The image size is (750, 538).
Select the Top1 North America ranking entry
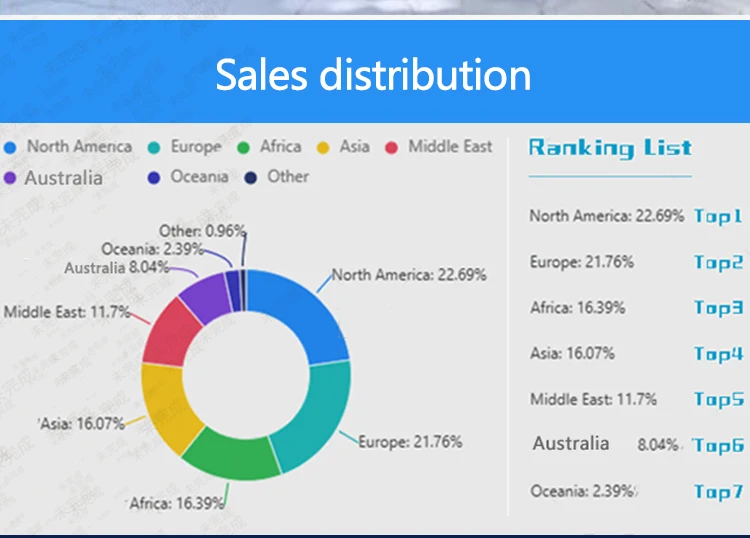[x=636, y=216]
